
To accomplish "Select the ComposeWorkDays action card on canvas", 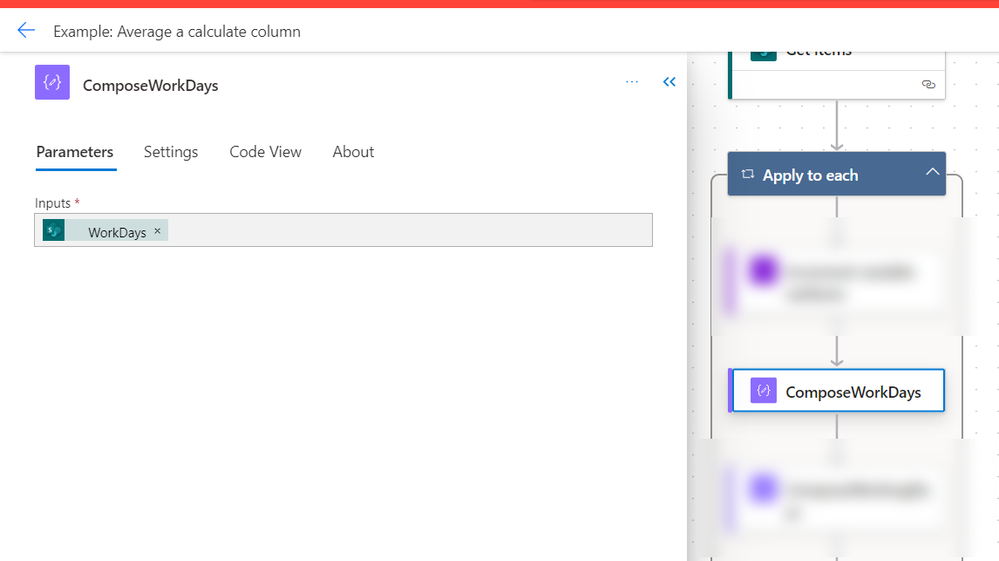I will click(x=837, y=390).
